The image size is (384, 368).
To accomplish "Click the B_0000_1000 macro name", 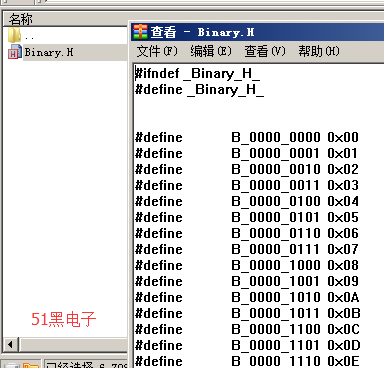I will point(276,266).
